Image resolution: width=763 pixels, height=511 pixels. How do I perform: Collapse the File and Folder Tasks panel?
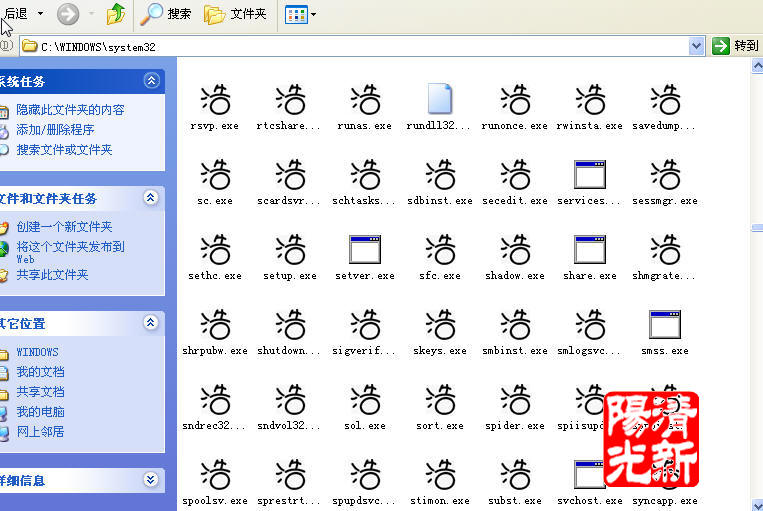point(151,197)
